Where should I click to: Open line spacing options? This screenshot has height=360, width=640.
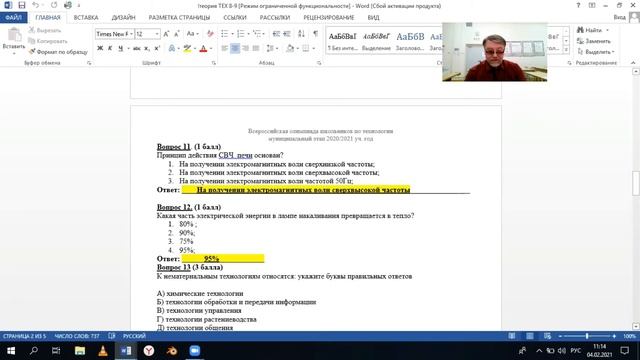(271, 48)
